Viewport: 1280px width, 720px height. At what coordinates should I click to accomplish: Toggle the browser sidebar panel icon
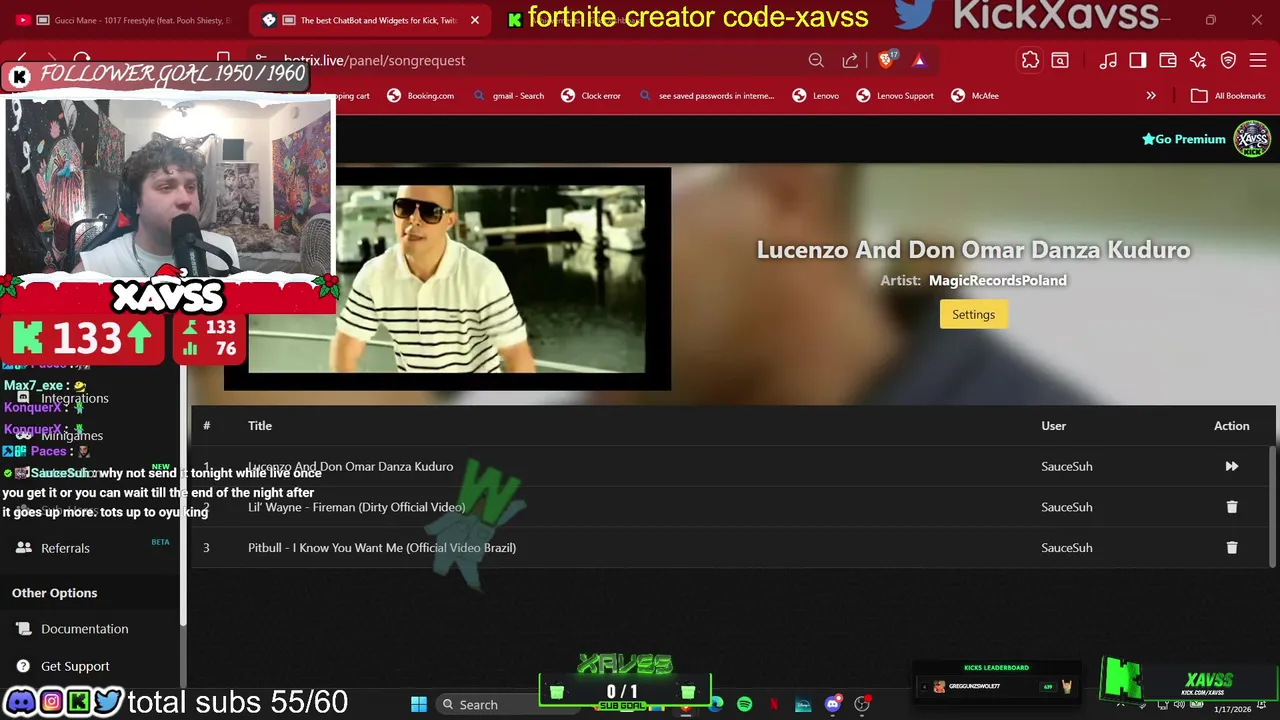[1138, 61]
